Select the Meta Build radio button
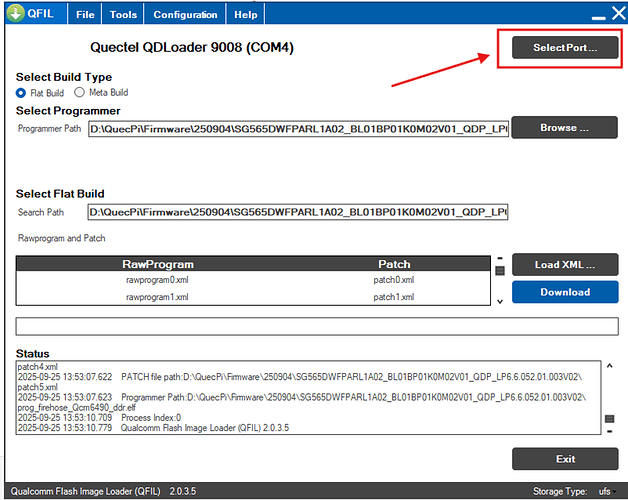This screenshot has height=500, width=628. tap(79, 93)
